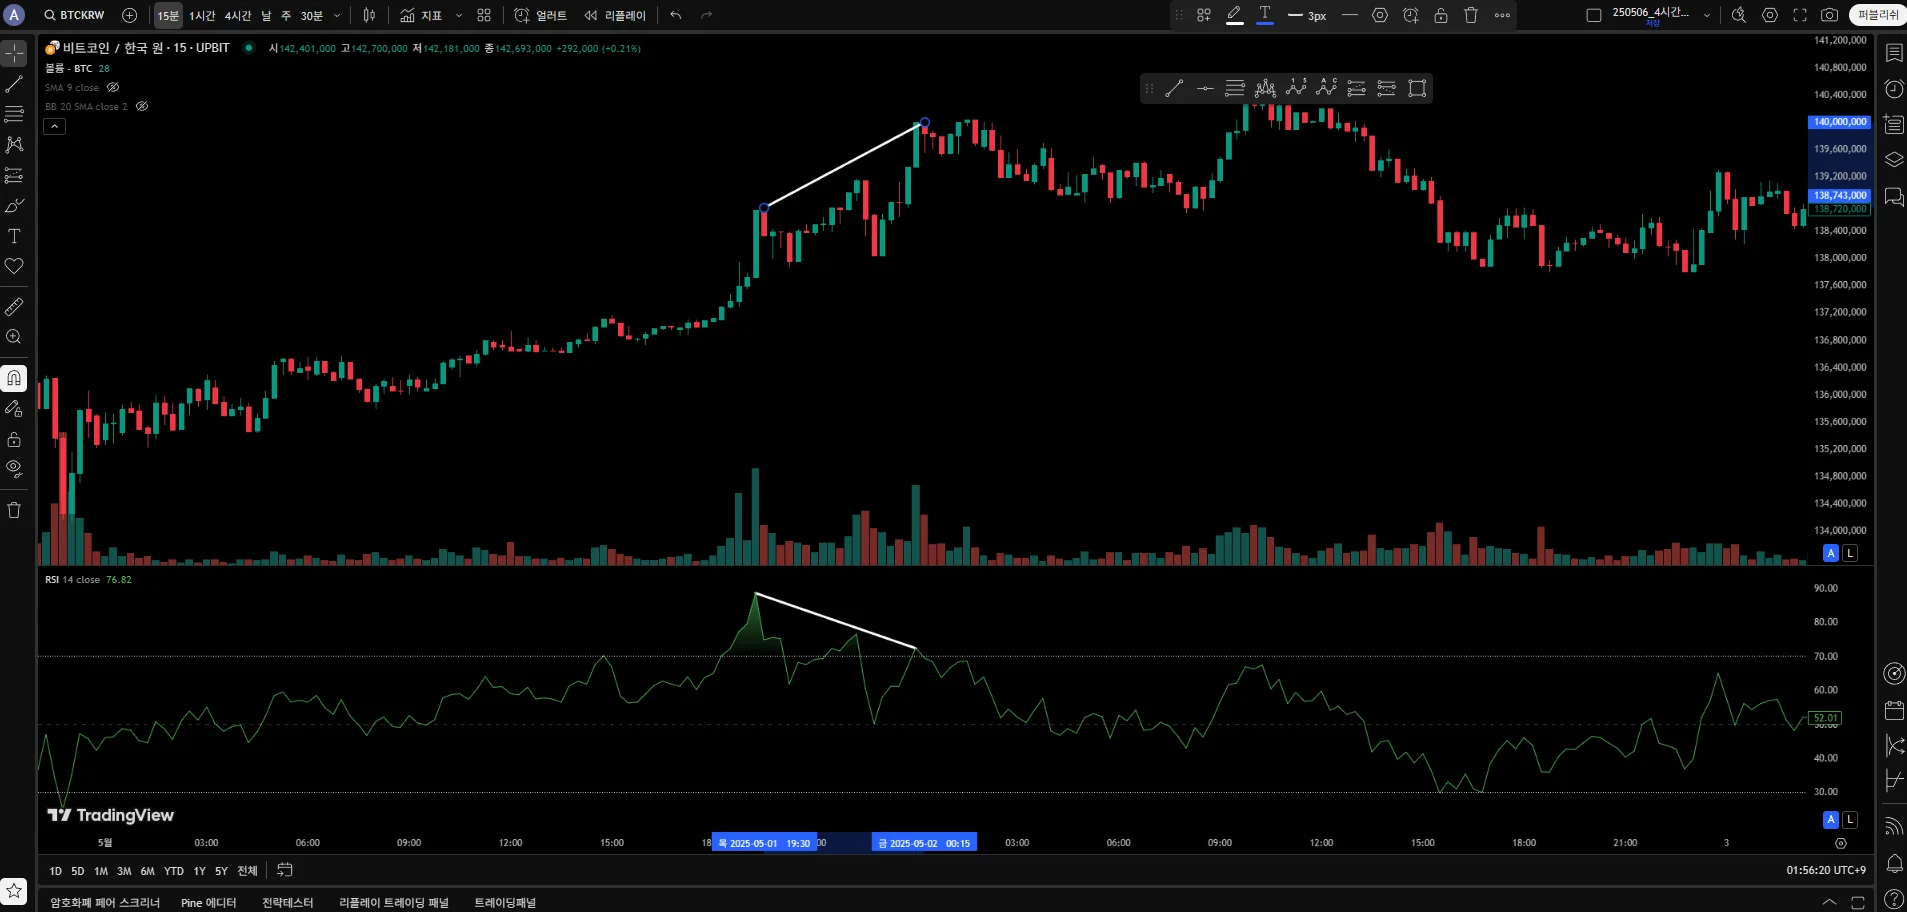Screen dimensions: 1907x912
Task: Redo the last undone action
Action: pyautogui.click(x=707, y=15)
